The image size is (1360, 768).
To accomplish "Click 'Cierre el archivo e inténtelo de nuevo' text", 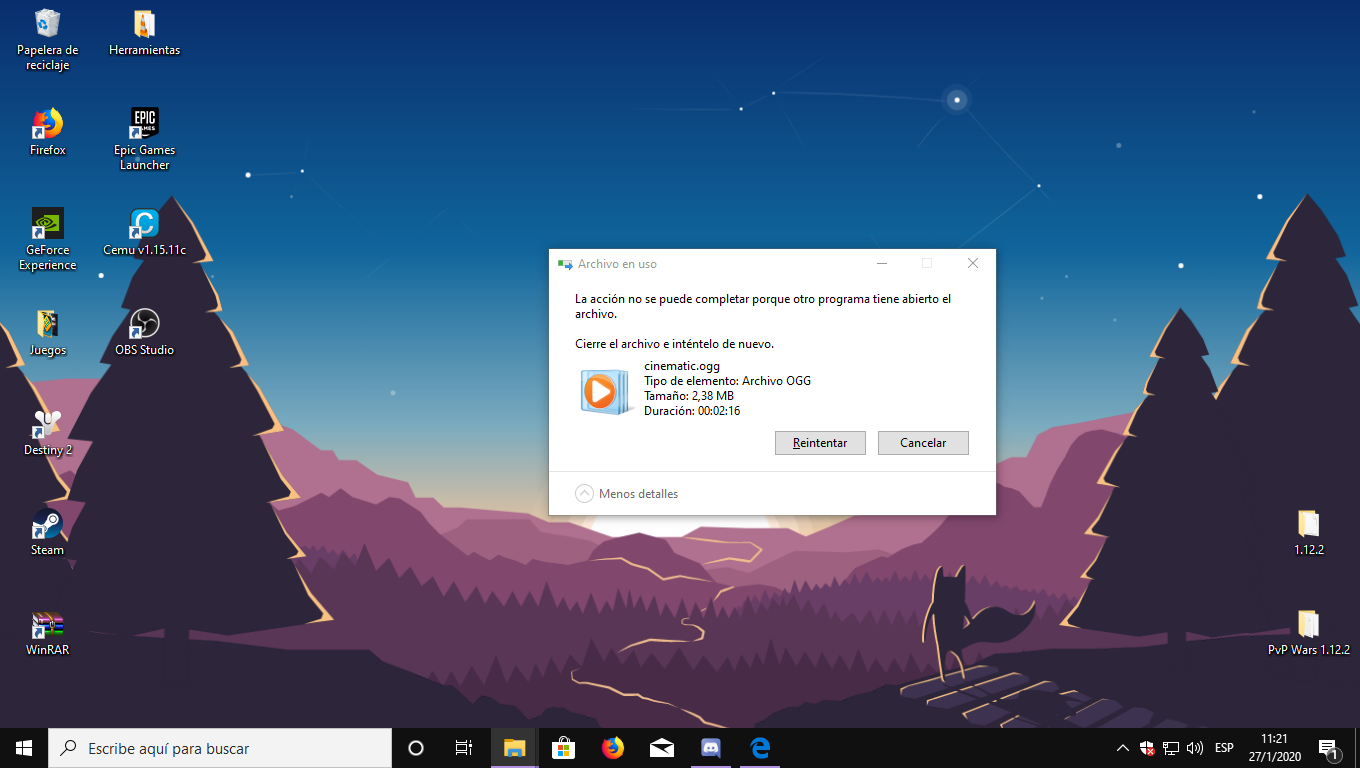I will click(675, 344).
